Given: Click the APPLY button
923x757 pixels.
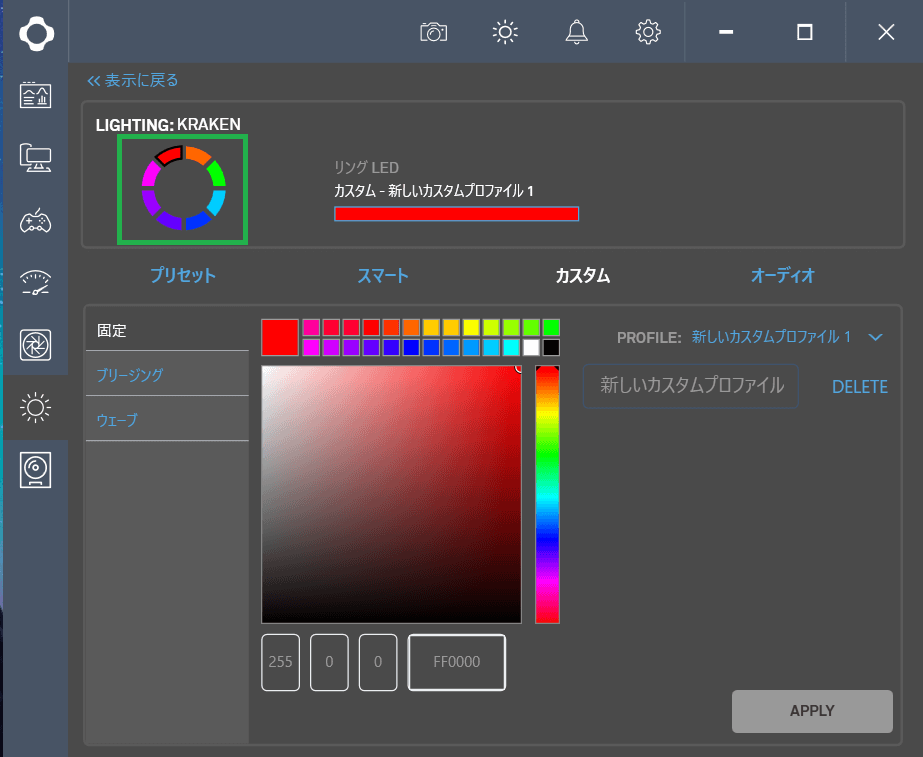Looking at the screenshot, I should (812, 710).
